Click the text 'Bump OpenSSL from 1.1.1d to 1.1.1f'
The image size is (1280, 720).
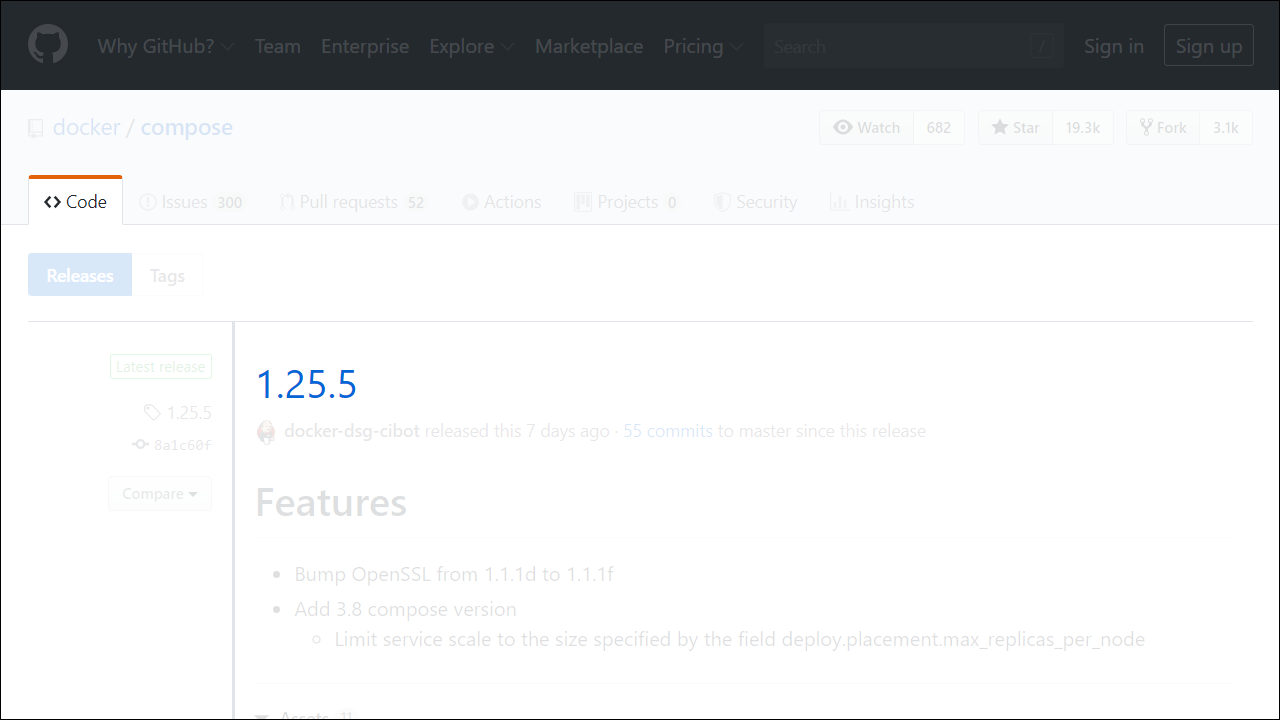tap(454, 574)
